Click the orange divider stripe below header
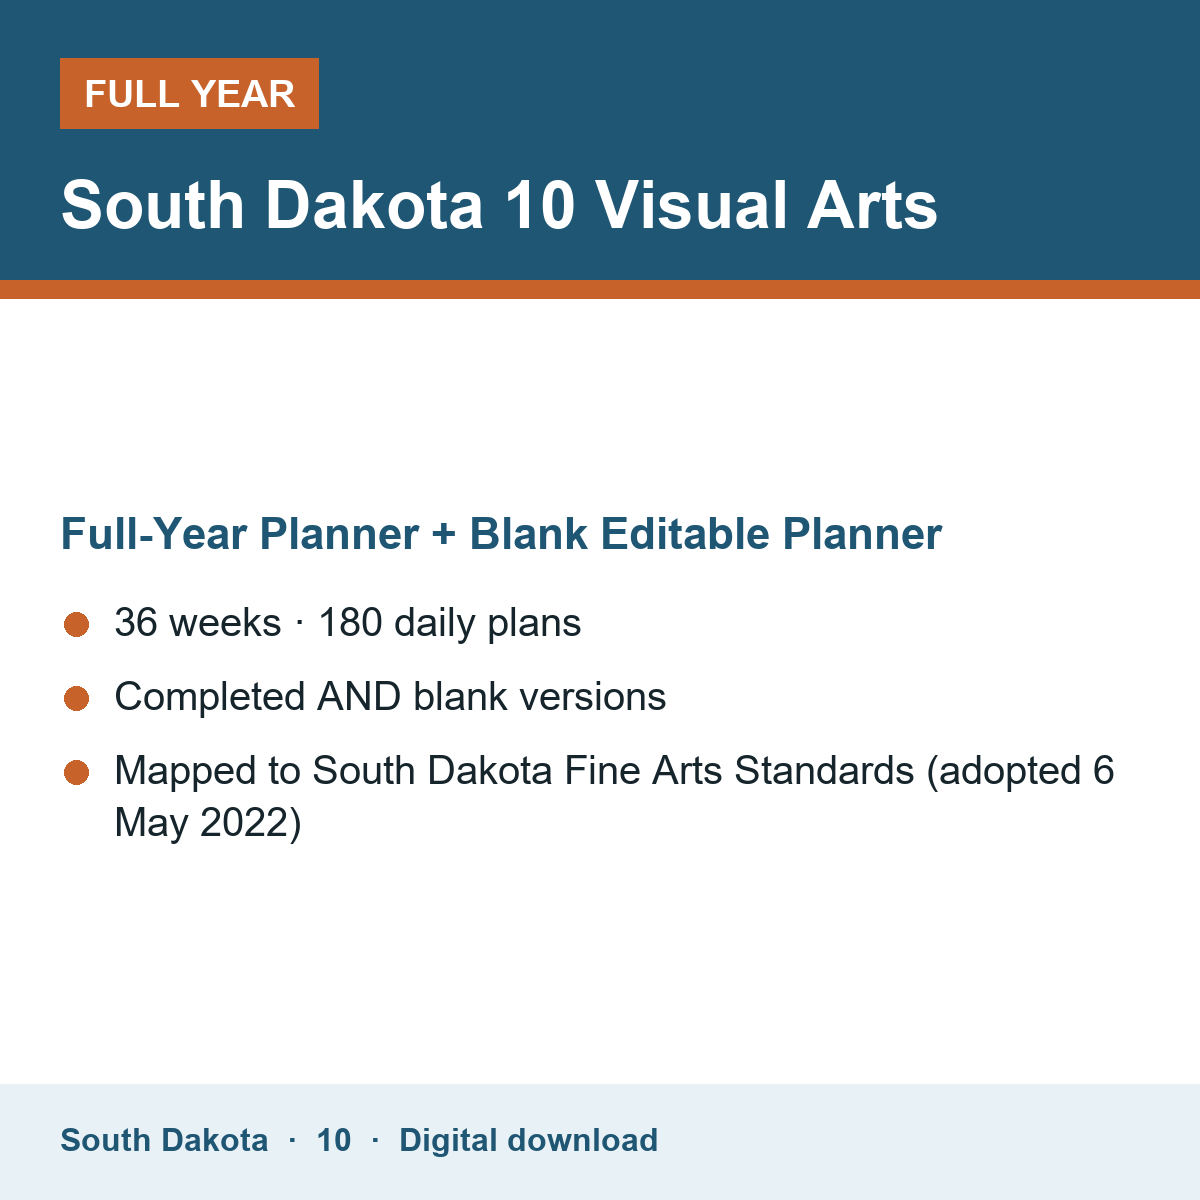This screenshot has height=1200, width=1200. pos(600,289)
